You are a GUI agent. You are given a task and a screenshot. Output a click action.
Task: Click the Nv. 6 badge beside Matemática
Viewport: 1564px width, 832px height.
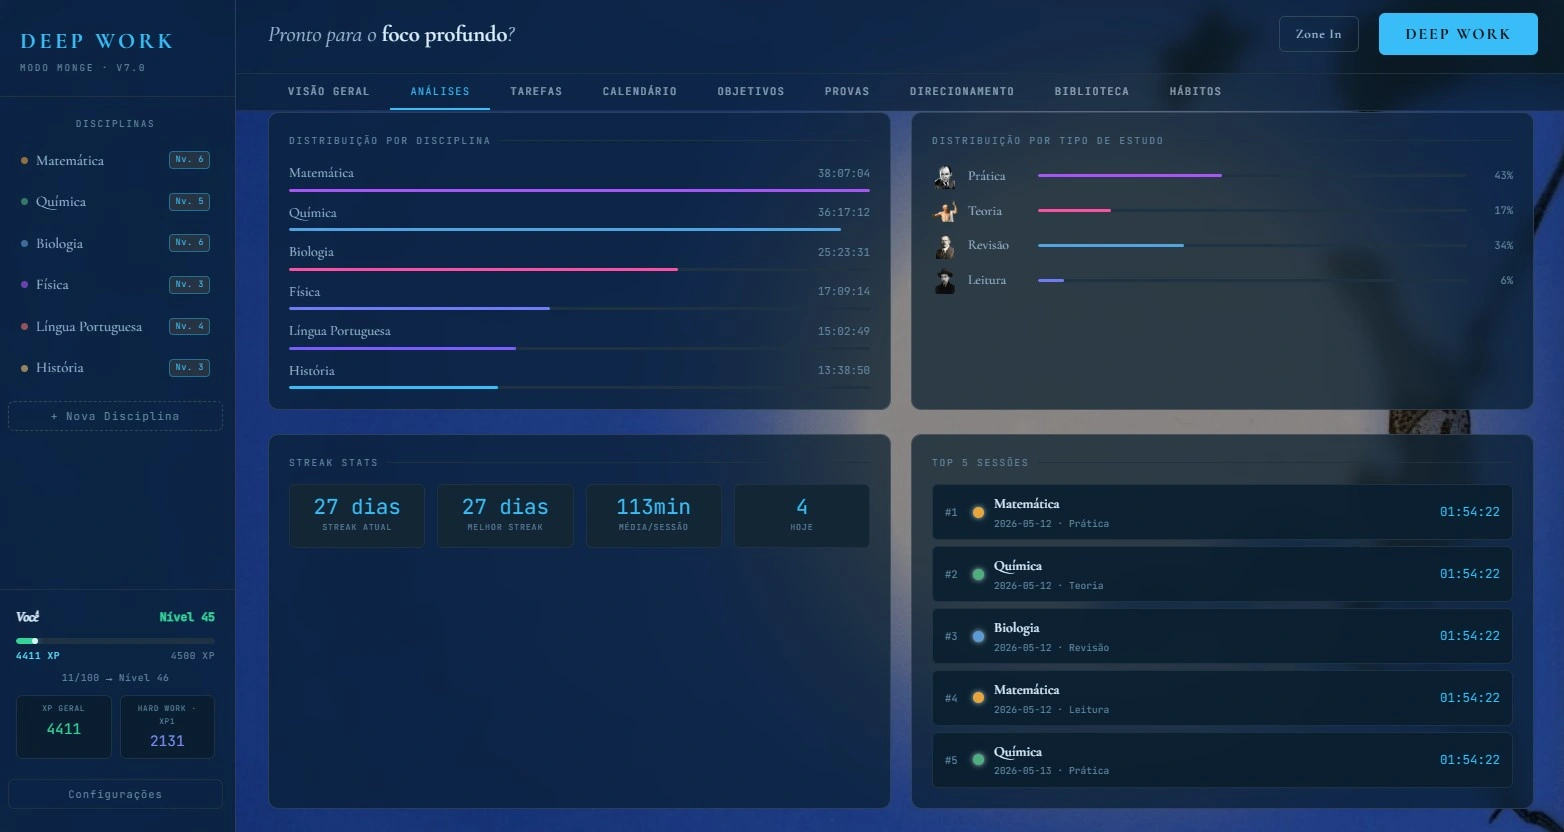coord(189,160)
